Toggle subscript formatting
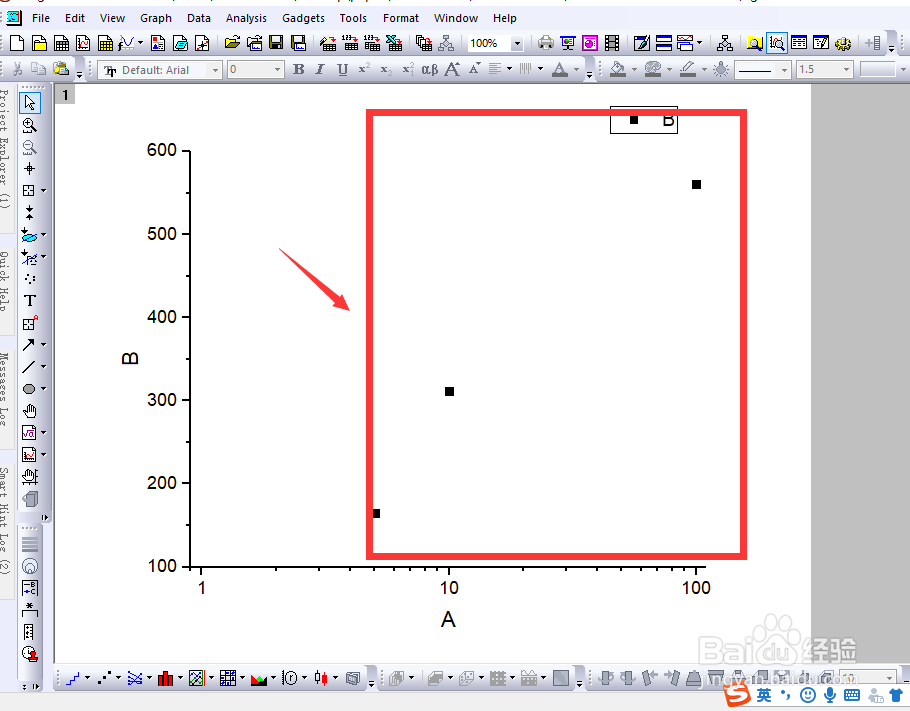Image resolution: width=910 pixels, height=711 pixels. [386, 69]
